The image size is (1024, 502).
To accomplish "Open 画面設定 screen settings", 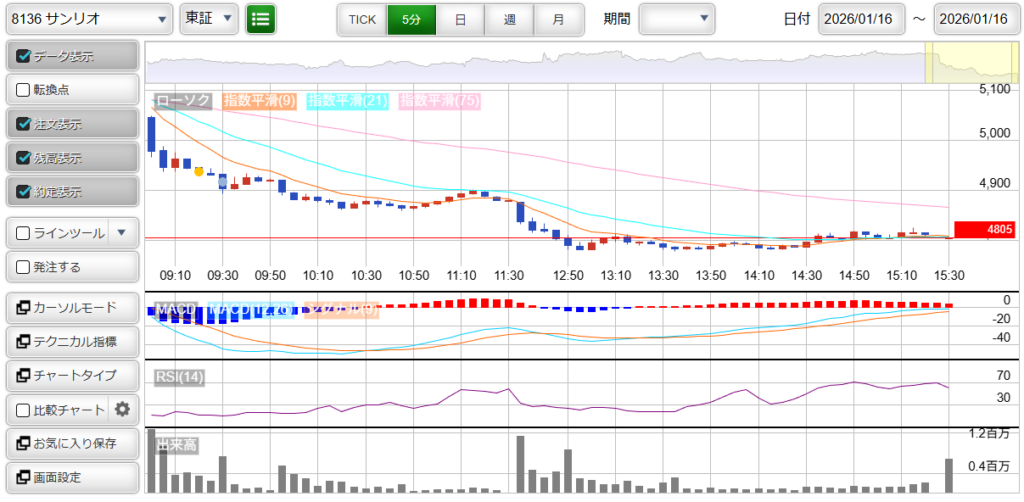I will [70, 477].
